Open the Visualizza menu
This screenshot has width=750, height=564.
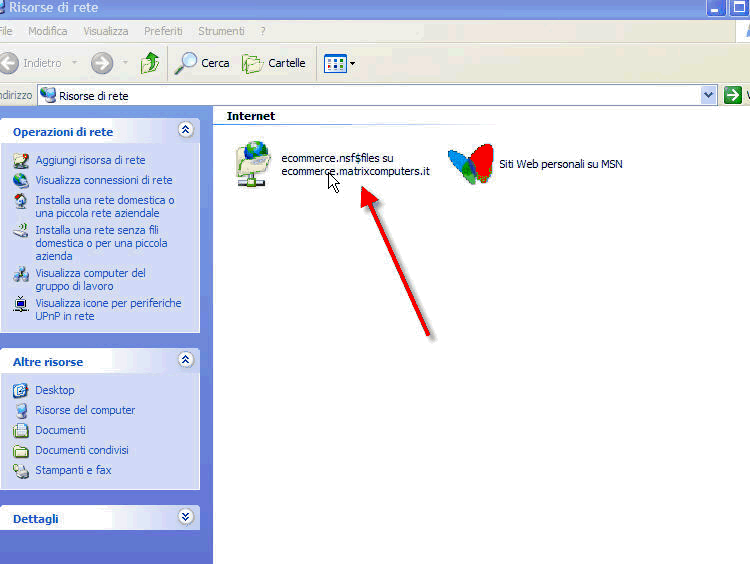click(x=106, y=31)
